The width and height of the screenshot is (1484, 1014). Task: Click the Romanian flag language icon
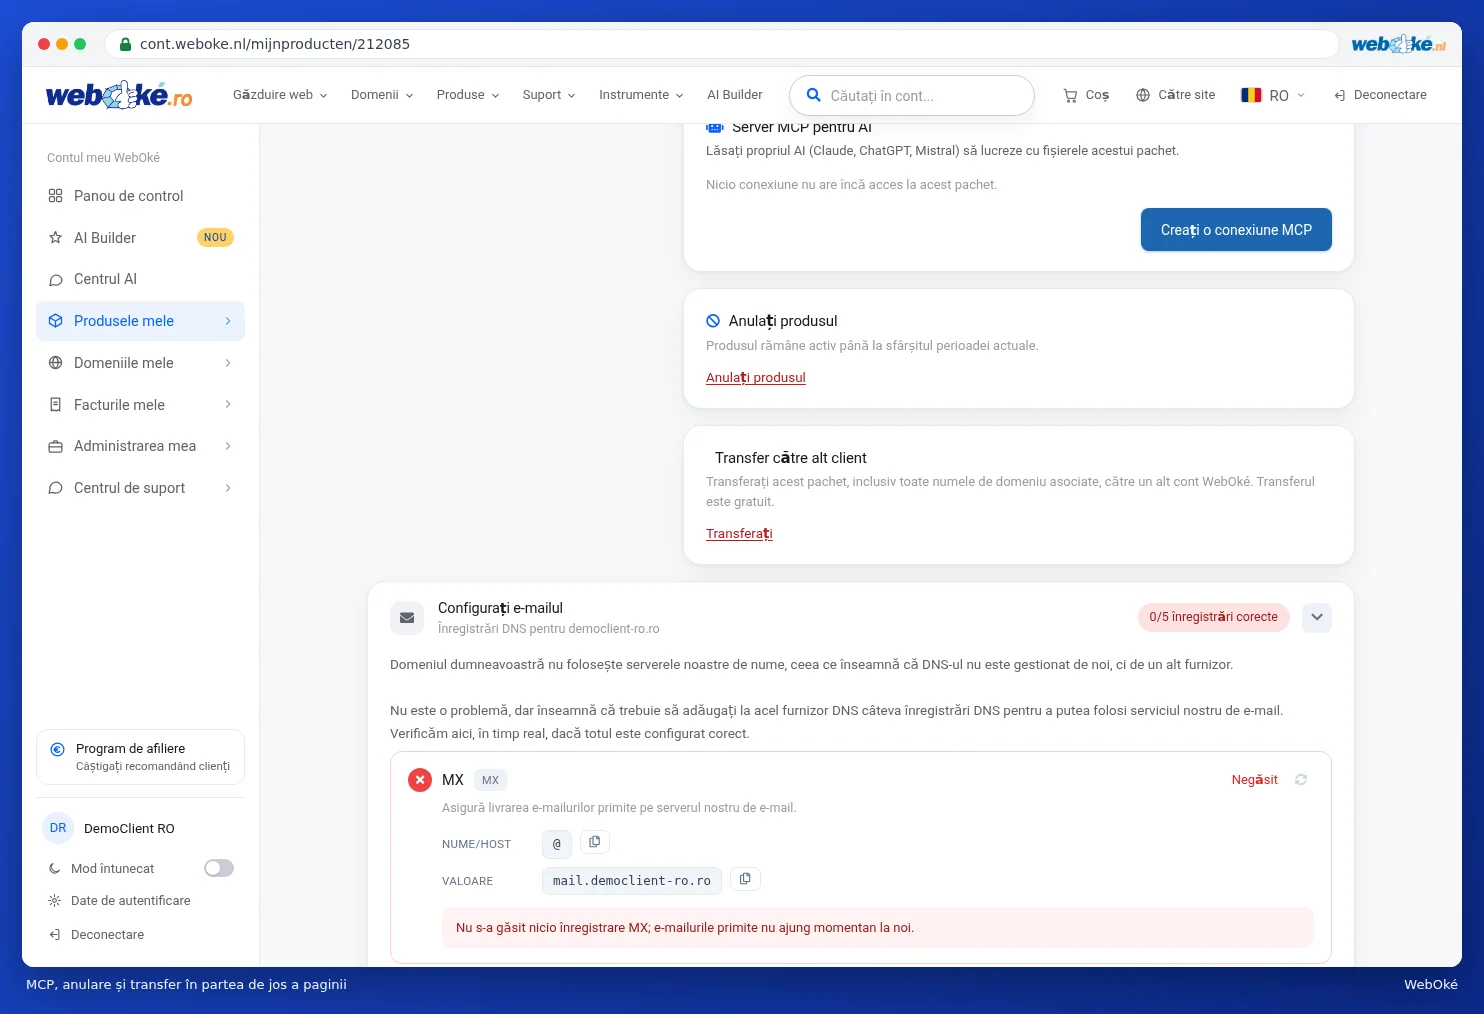coord(1251,95)
